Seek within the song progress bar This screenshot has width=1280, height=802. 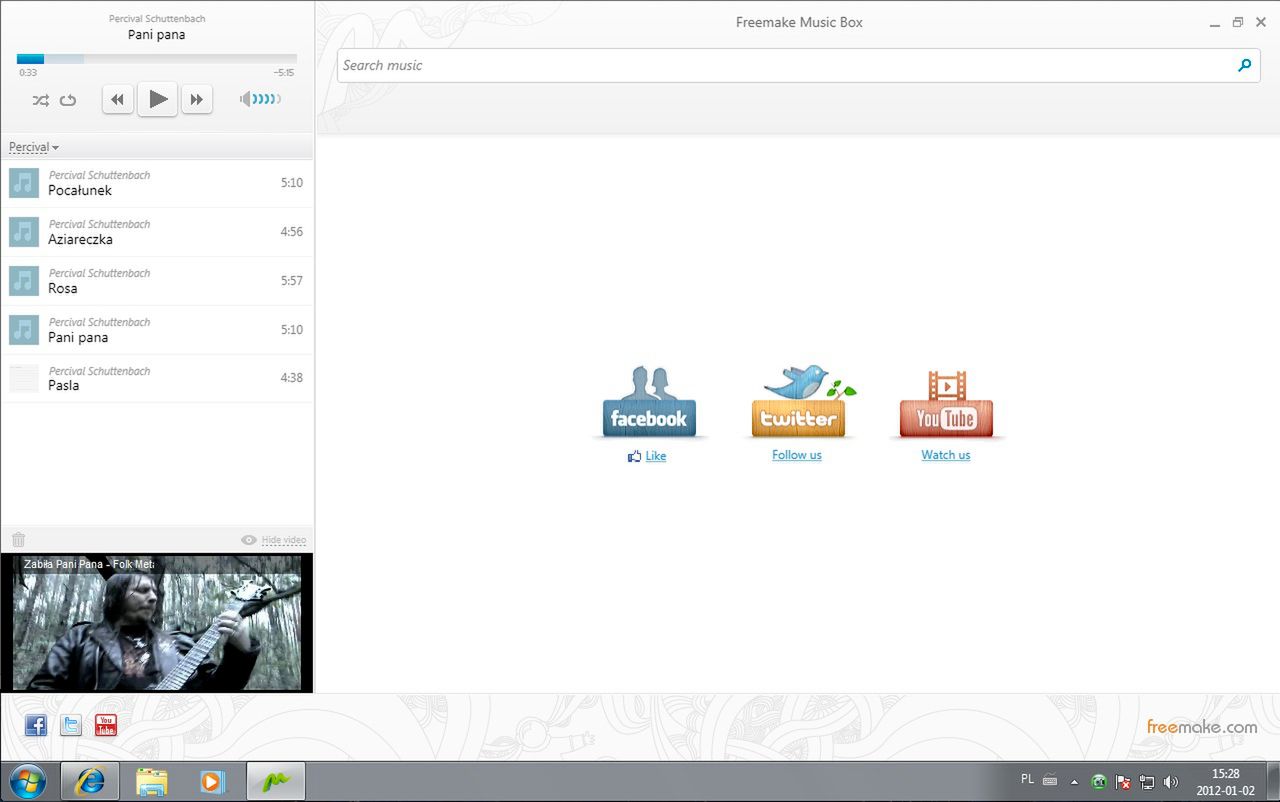pos(157,59)
